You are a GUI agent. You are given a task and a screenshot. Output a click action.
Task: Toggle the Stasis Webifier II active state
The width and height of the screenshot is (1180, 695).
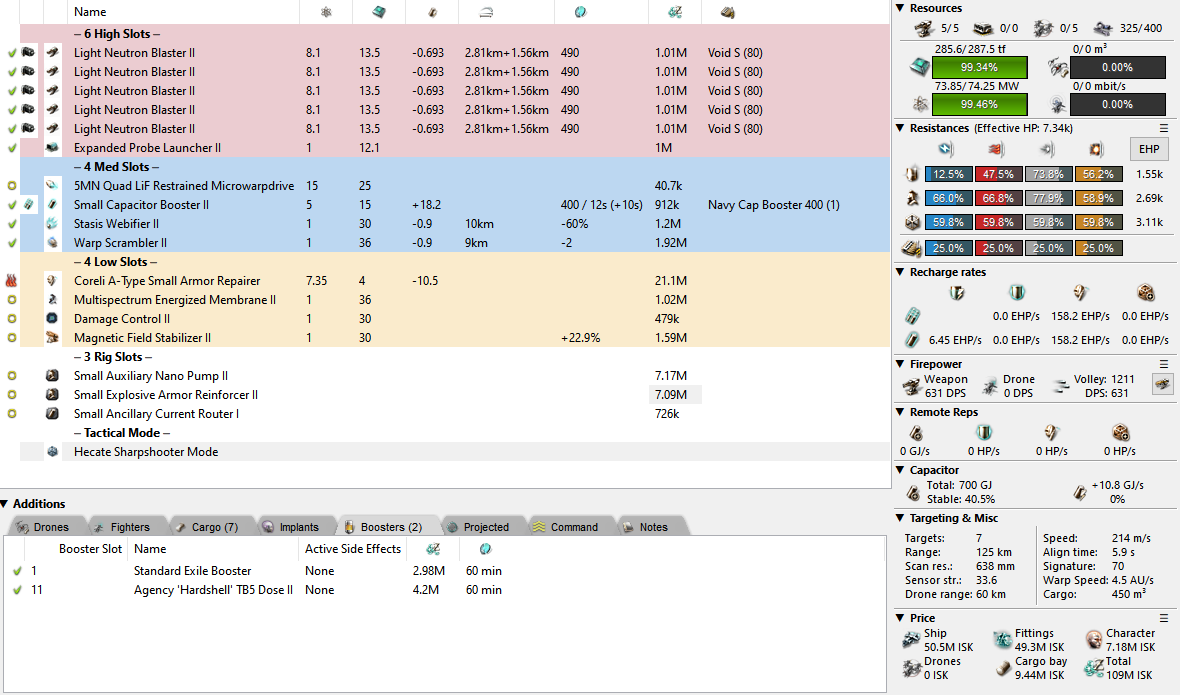click(x=11, y=224)
